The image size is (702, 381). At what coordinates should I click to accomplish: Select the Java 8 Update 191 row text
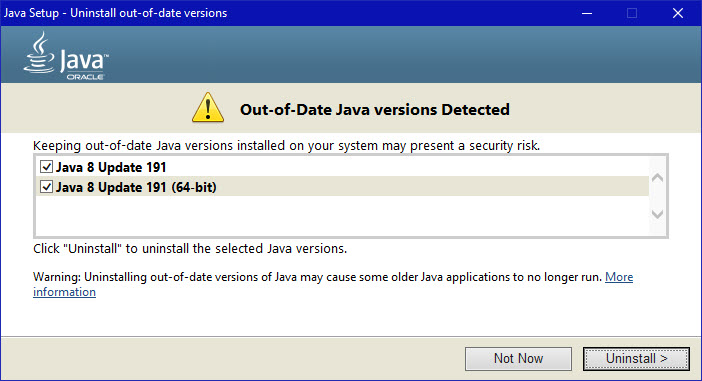tap(111, 167)
